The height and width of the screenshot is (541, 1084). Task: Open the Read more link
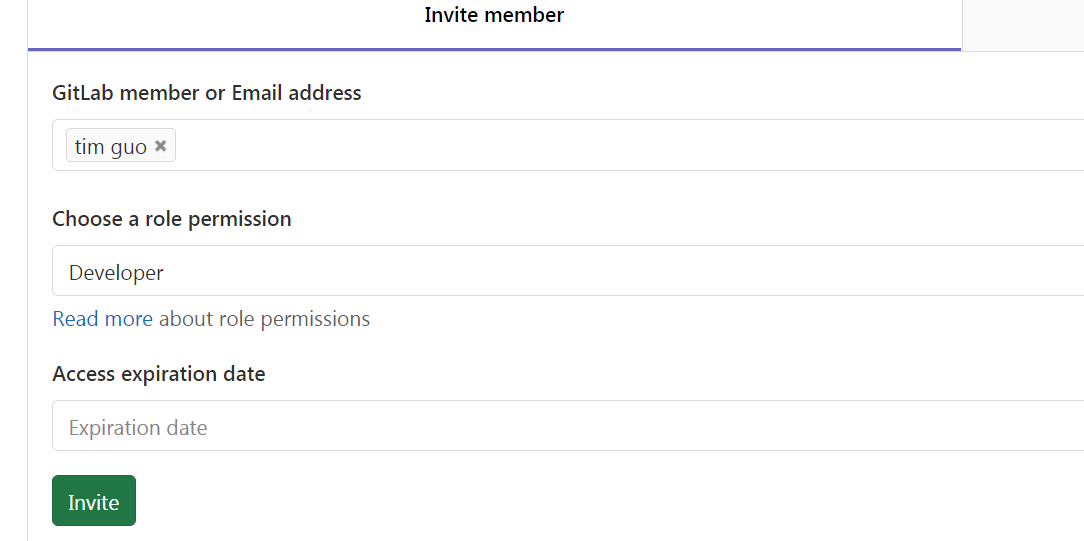pyautogui.click(x=102, y=319)
